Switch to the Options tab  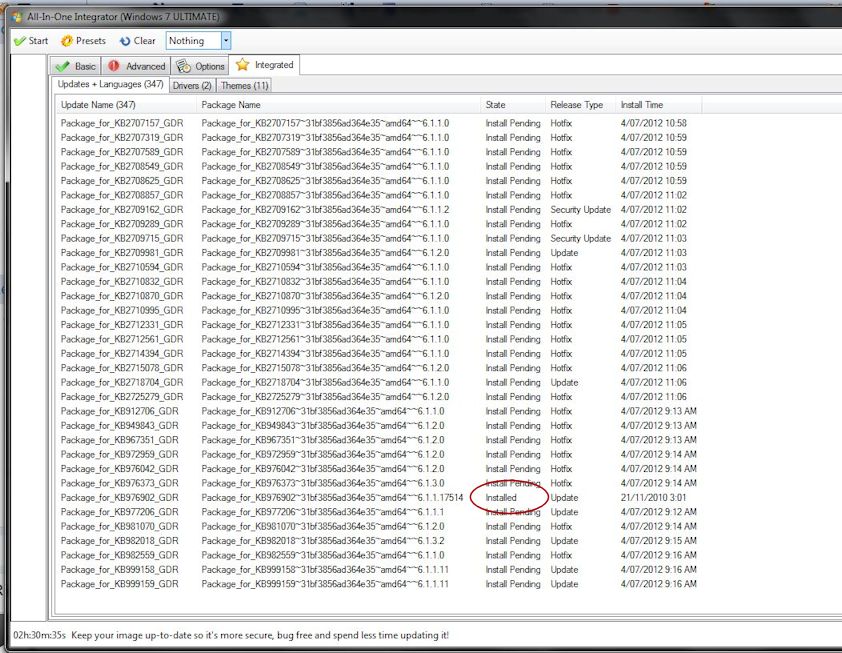click(x=200, y=66)
